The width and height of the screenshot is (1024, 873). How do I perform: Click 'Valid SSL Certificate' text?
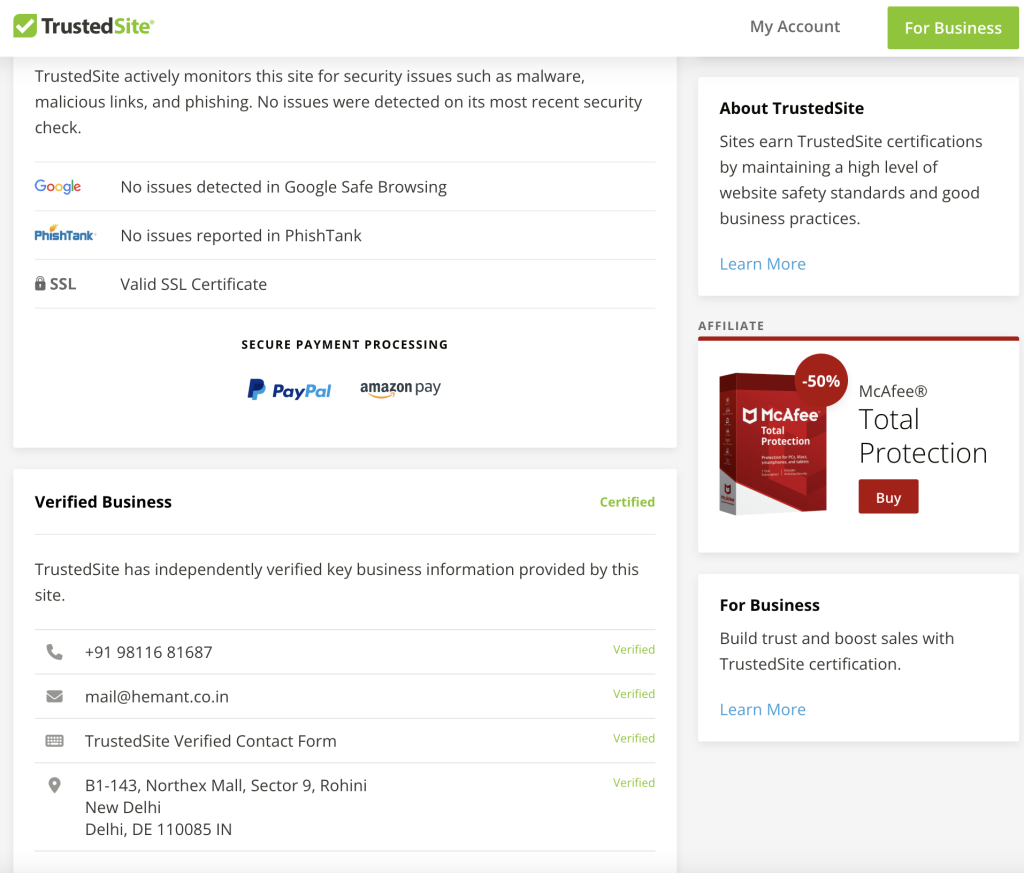pyautogui.click(x=193, y=284)
